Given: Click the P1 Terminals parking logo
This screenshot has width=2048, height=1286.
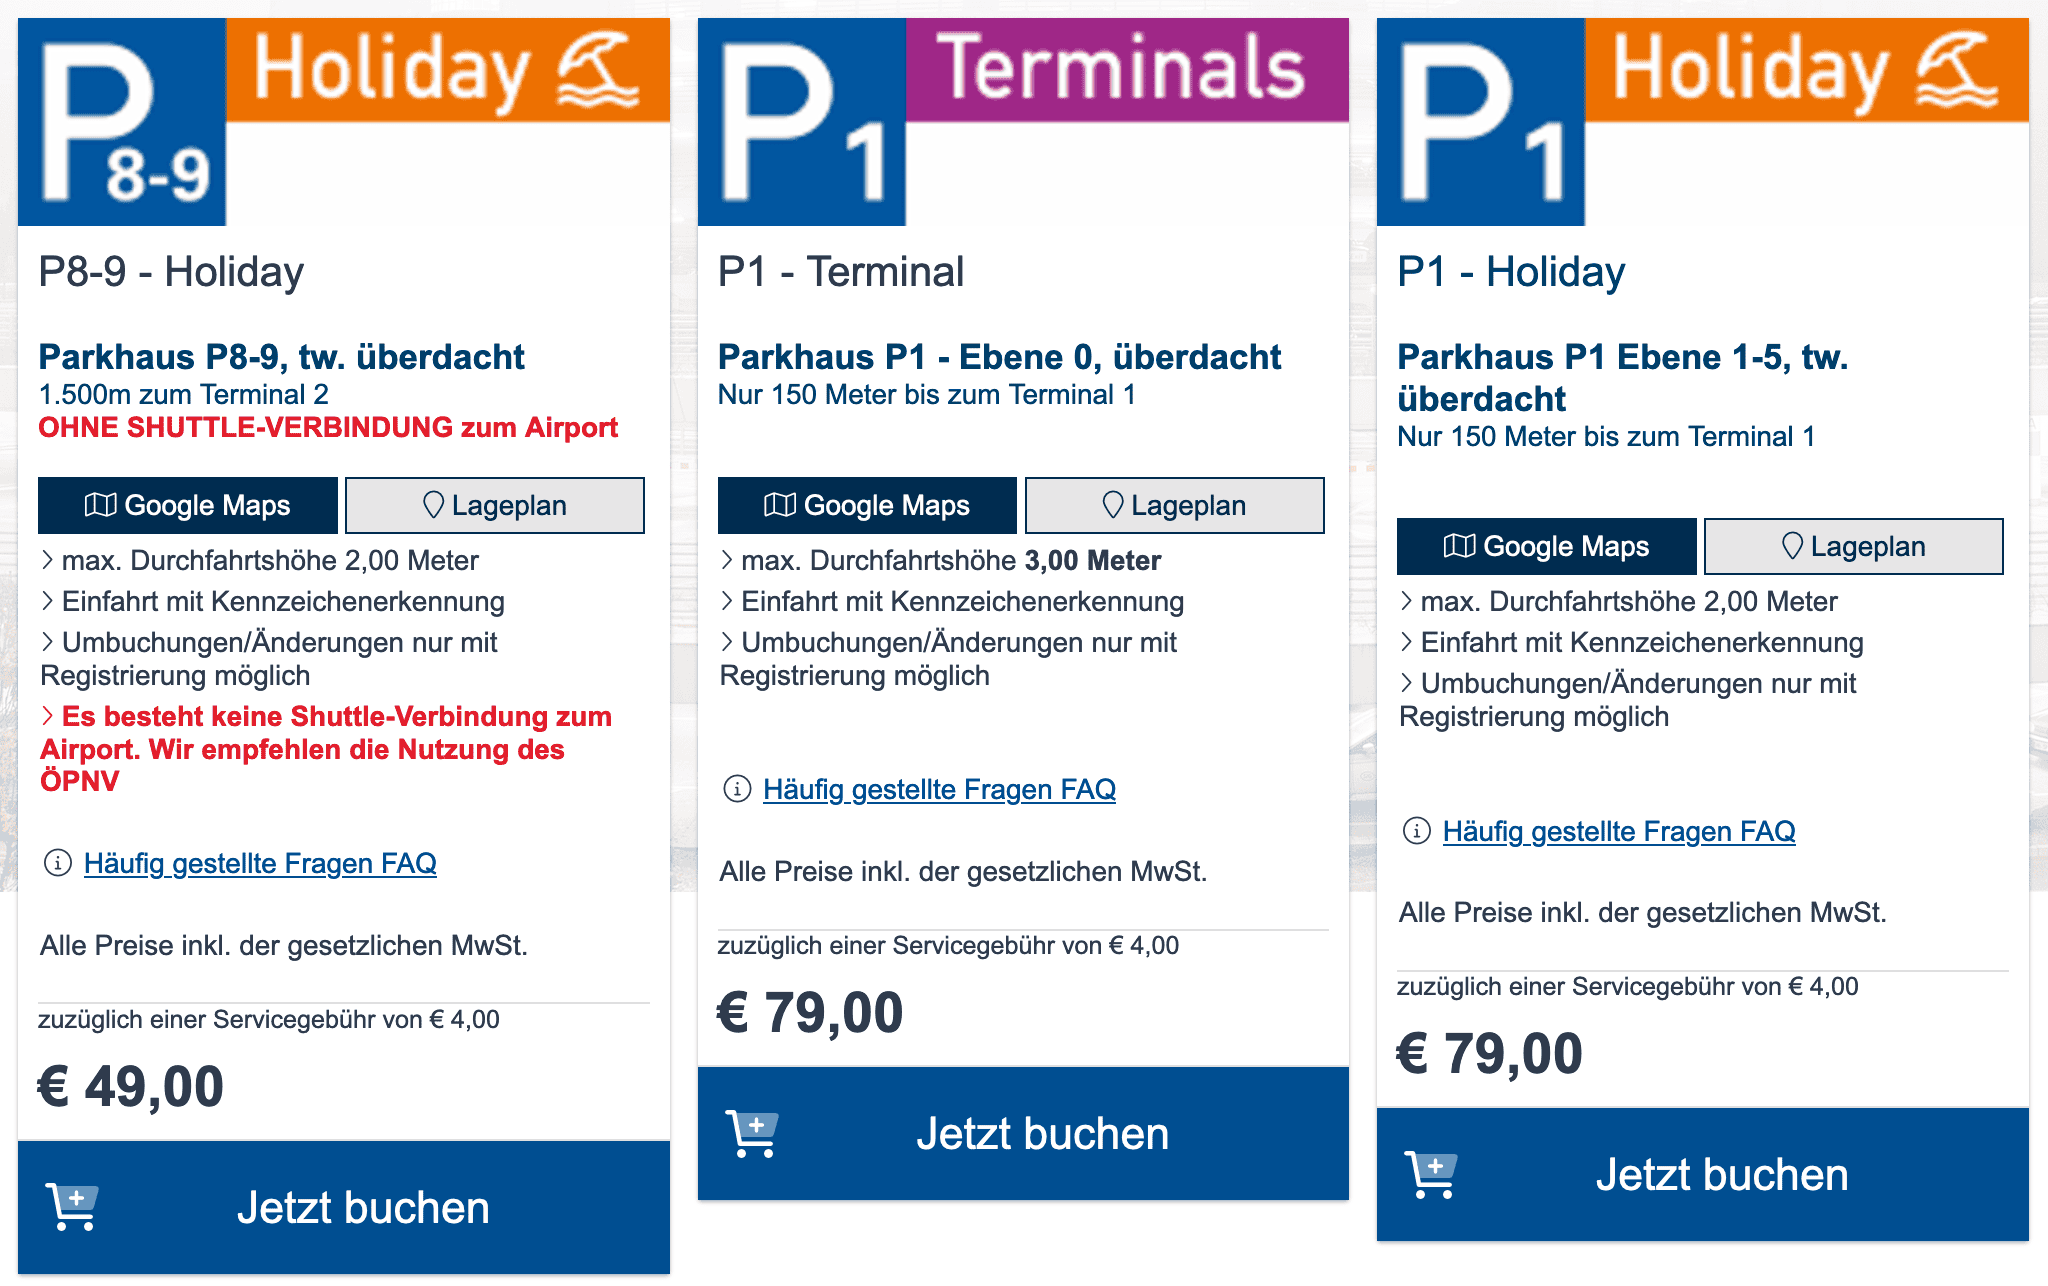Looking at the screenshot, I should [x=1022, y=122].
